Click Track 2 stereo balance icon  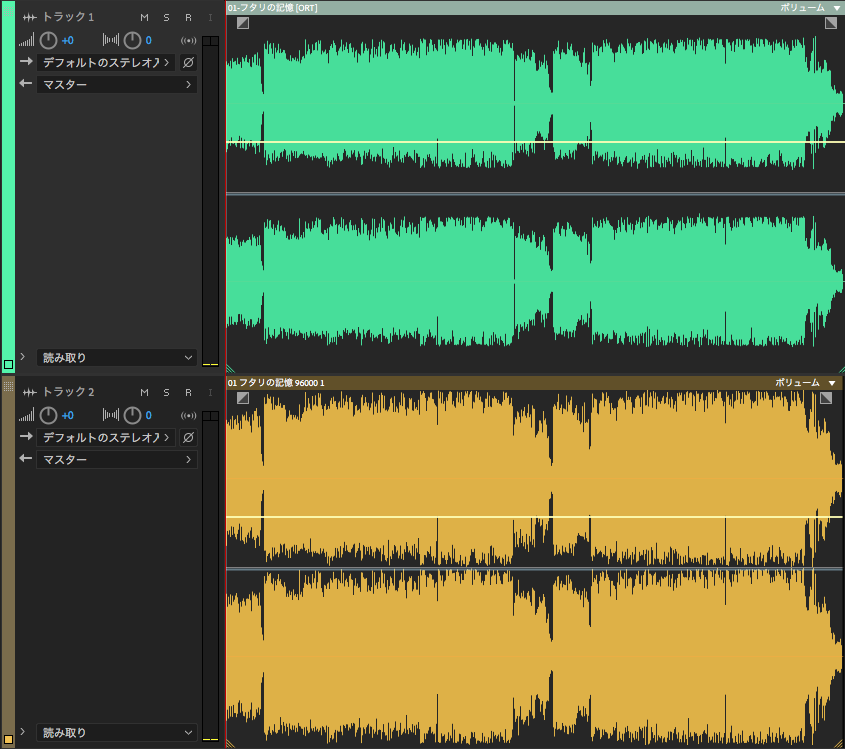point(111,415)
